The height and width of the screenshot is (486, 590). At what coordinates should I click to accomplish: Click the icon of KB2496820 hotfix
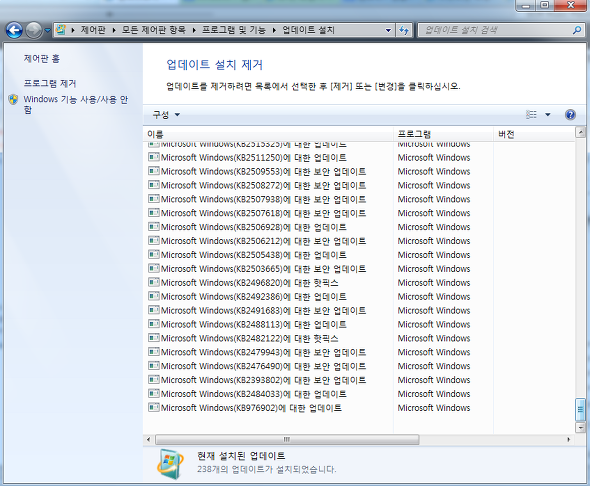[x=154, y=282]
